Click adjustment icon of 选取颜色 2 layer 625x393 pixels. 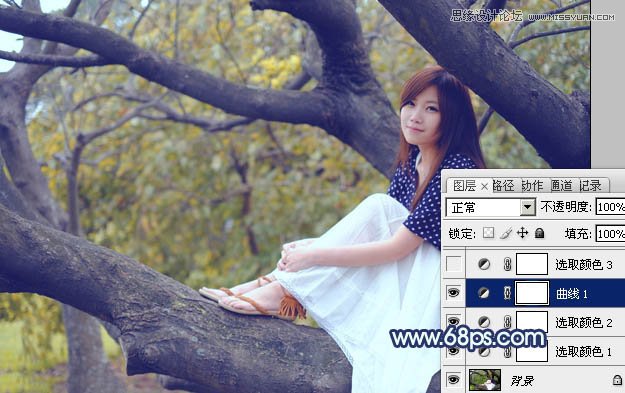coord(484,322)
